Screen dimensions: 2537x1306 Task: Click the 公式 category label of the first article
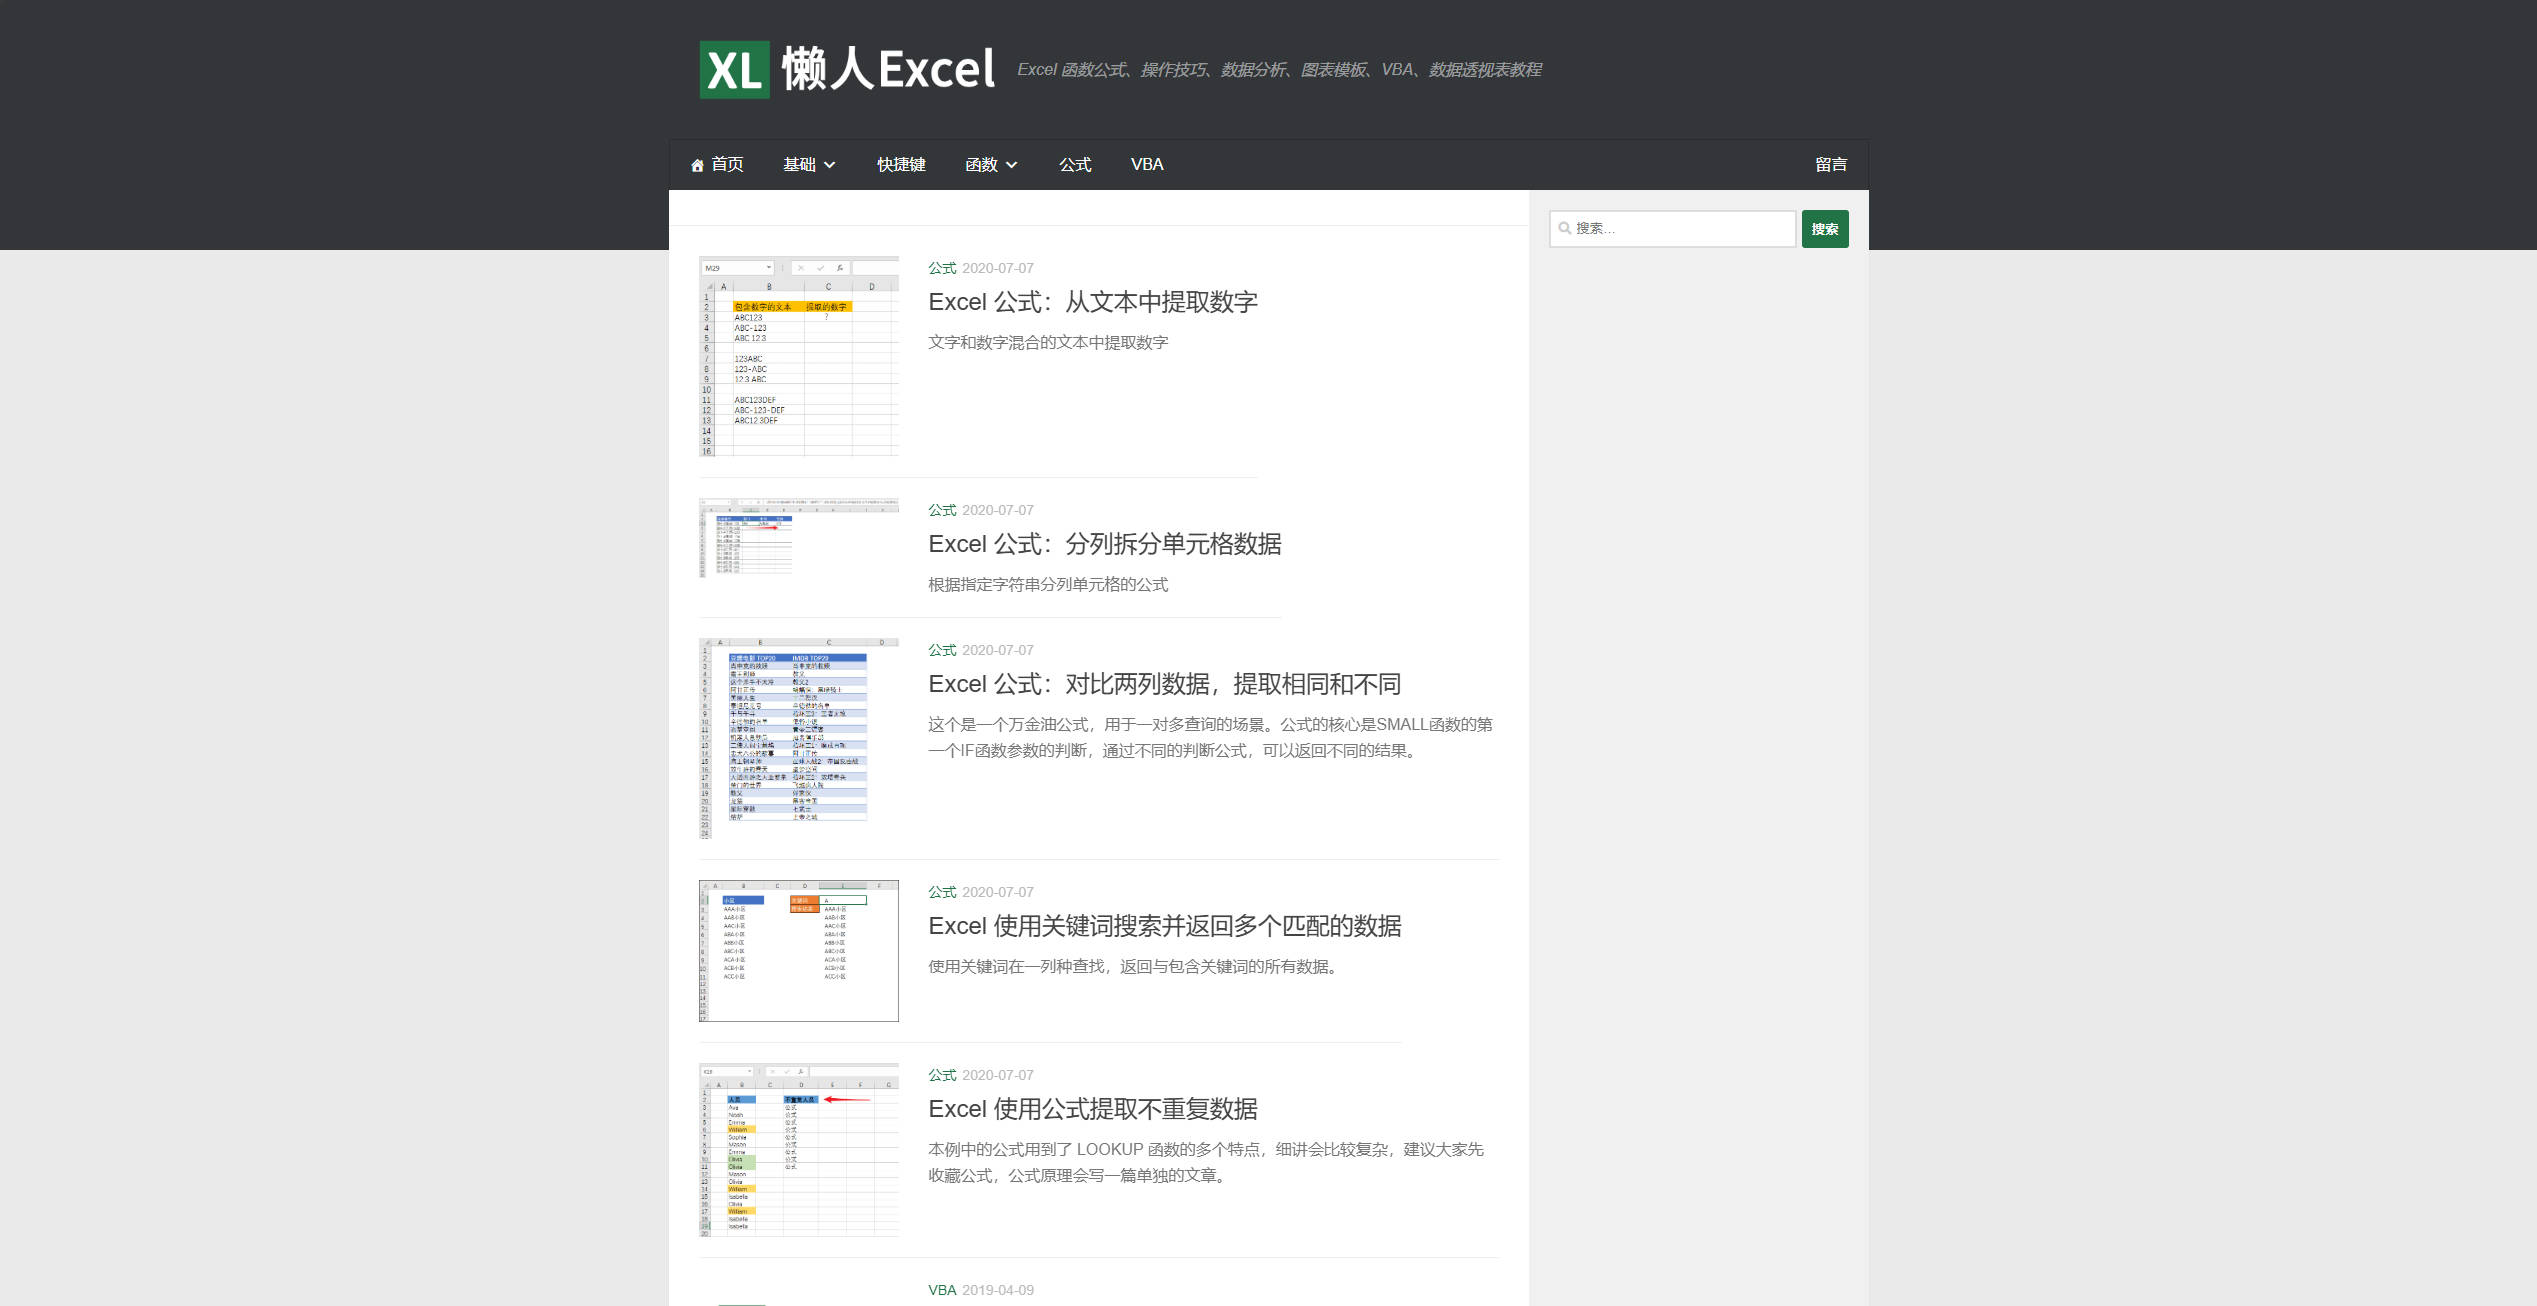point(940,268)
